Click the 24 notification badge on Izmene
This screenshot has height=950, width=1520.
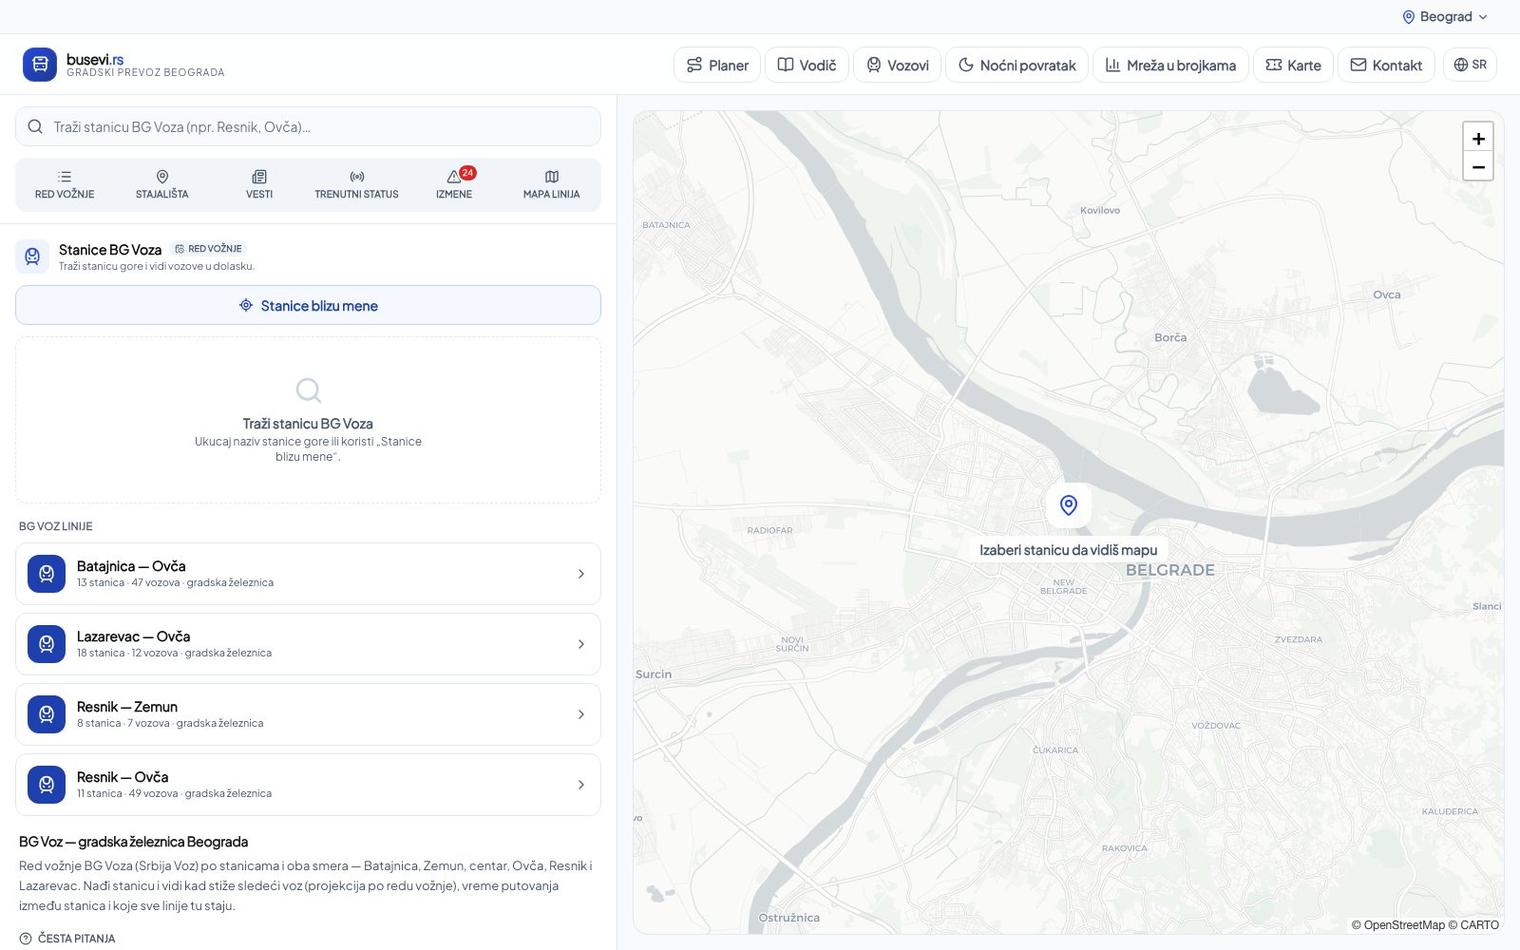coord(467,173)
